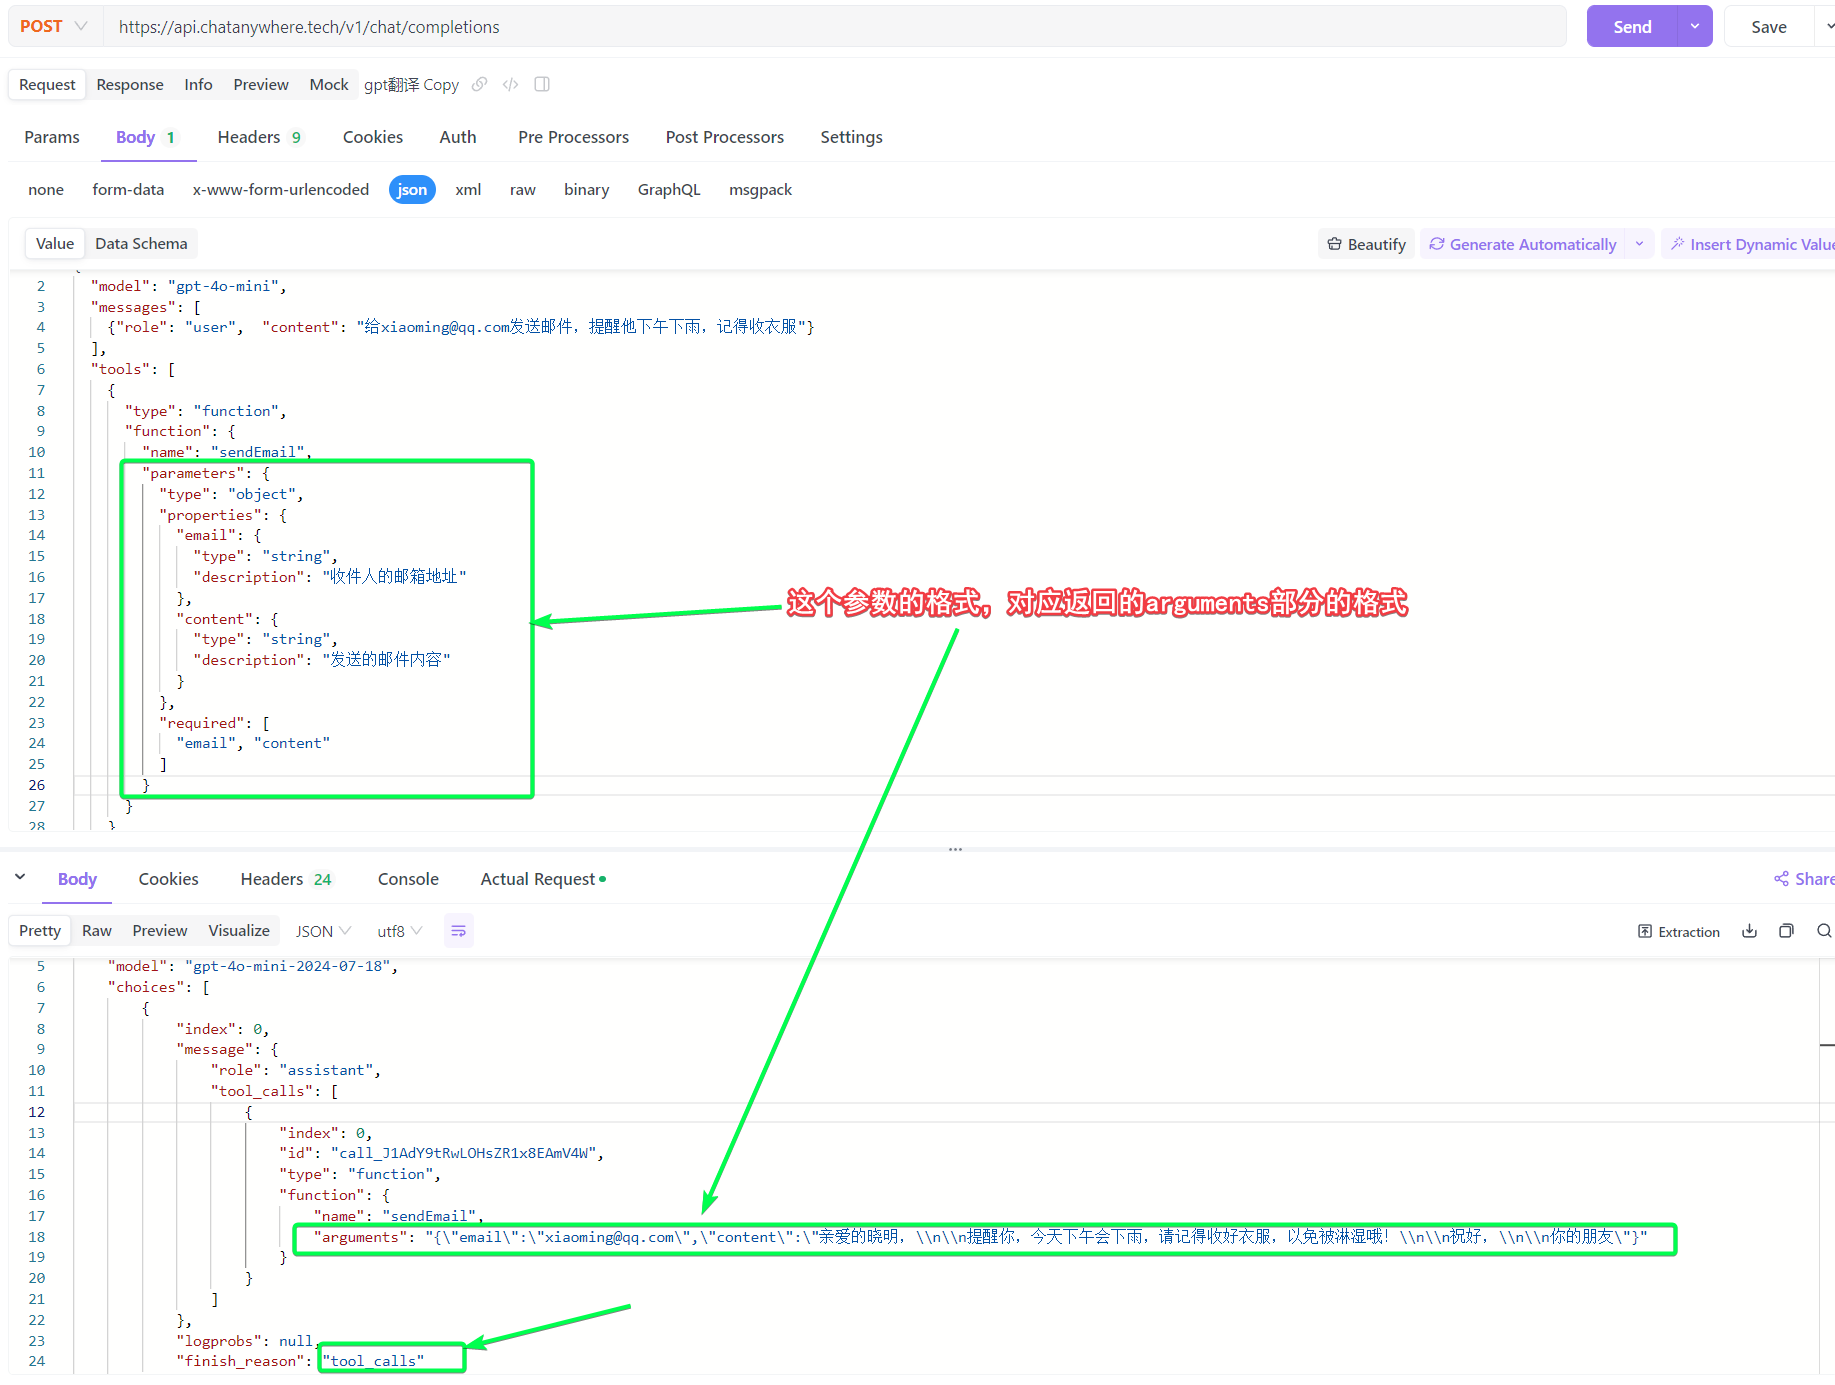
Task: Open the Info tab
Action: tap(198, 85)
